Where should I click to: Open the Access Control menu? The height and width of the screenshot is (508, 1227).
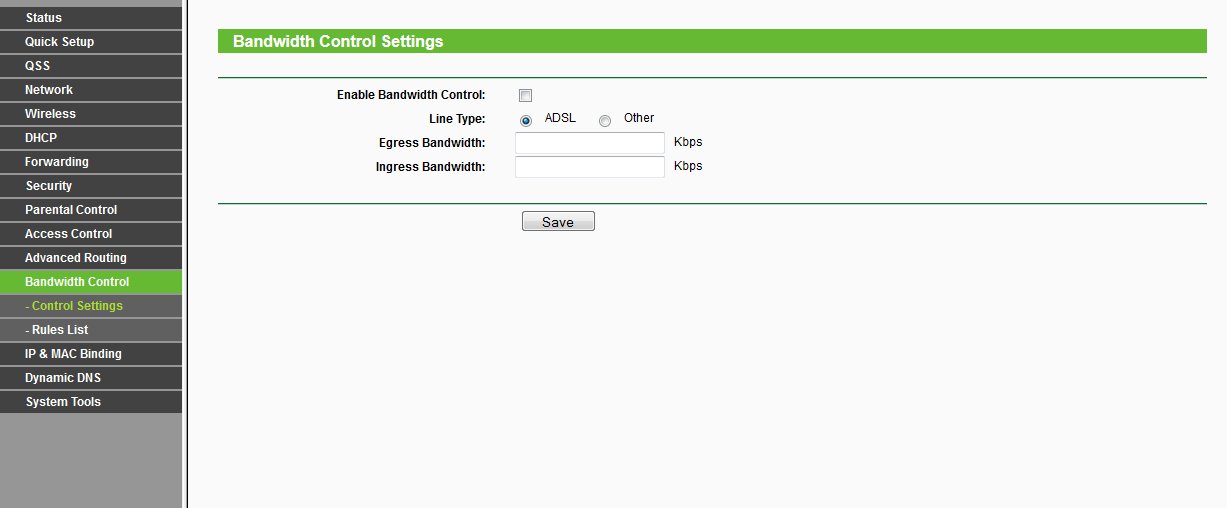coord(69,234)
